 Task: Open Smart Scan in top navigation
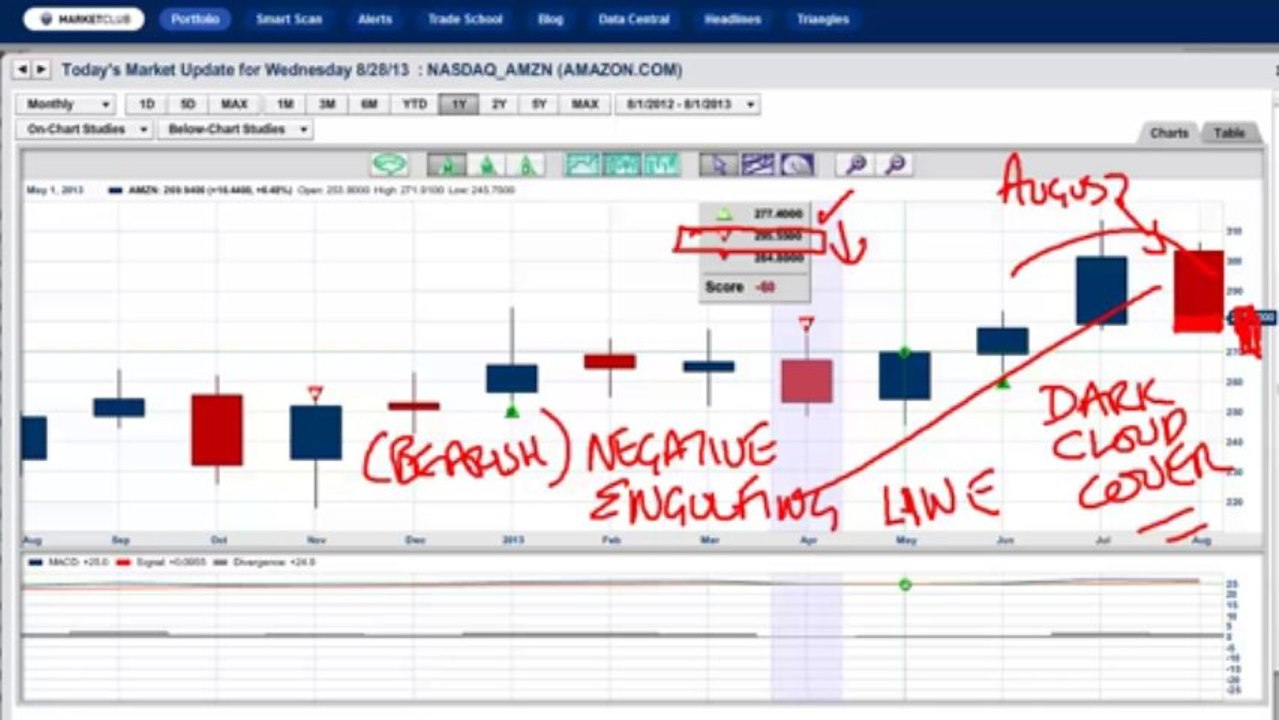pos(289,19)
